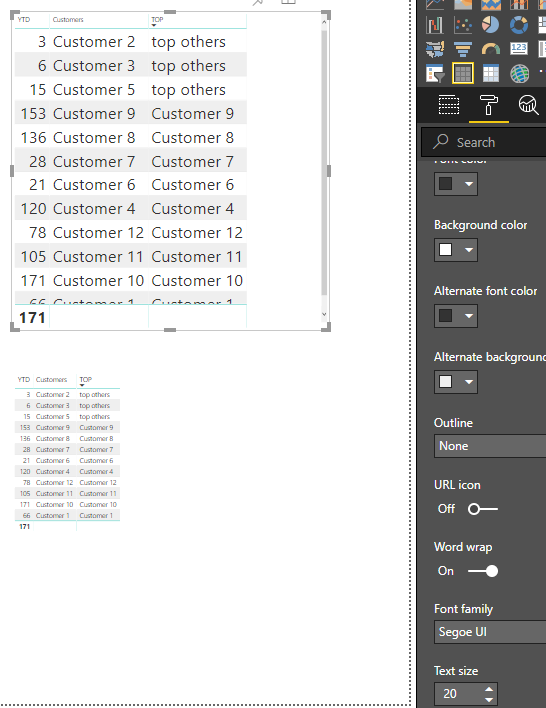Select the Card (123) visualization
The width and height of the screenshot is (546, 708).
click(519, 48)
